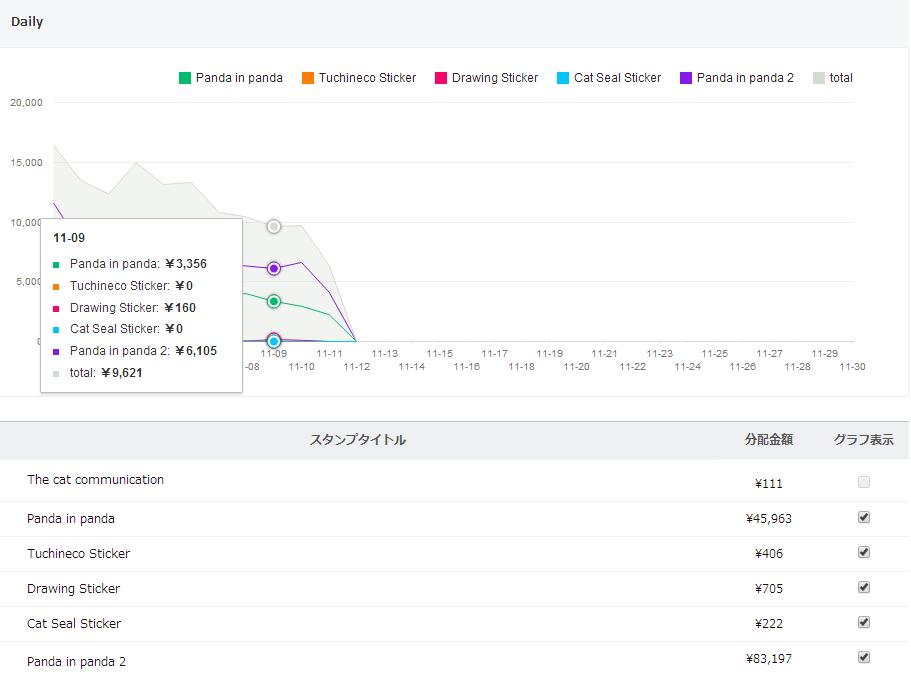The height and width of the screenshot is (680, 911).
Task: Uncheck Panda in panda graph display
Action: click(864, 517)
